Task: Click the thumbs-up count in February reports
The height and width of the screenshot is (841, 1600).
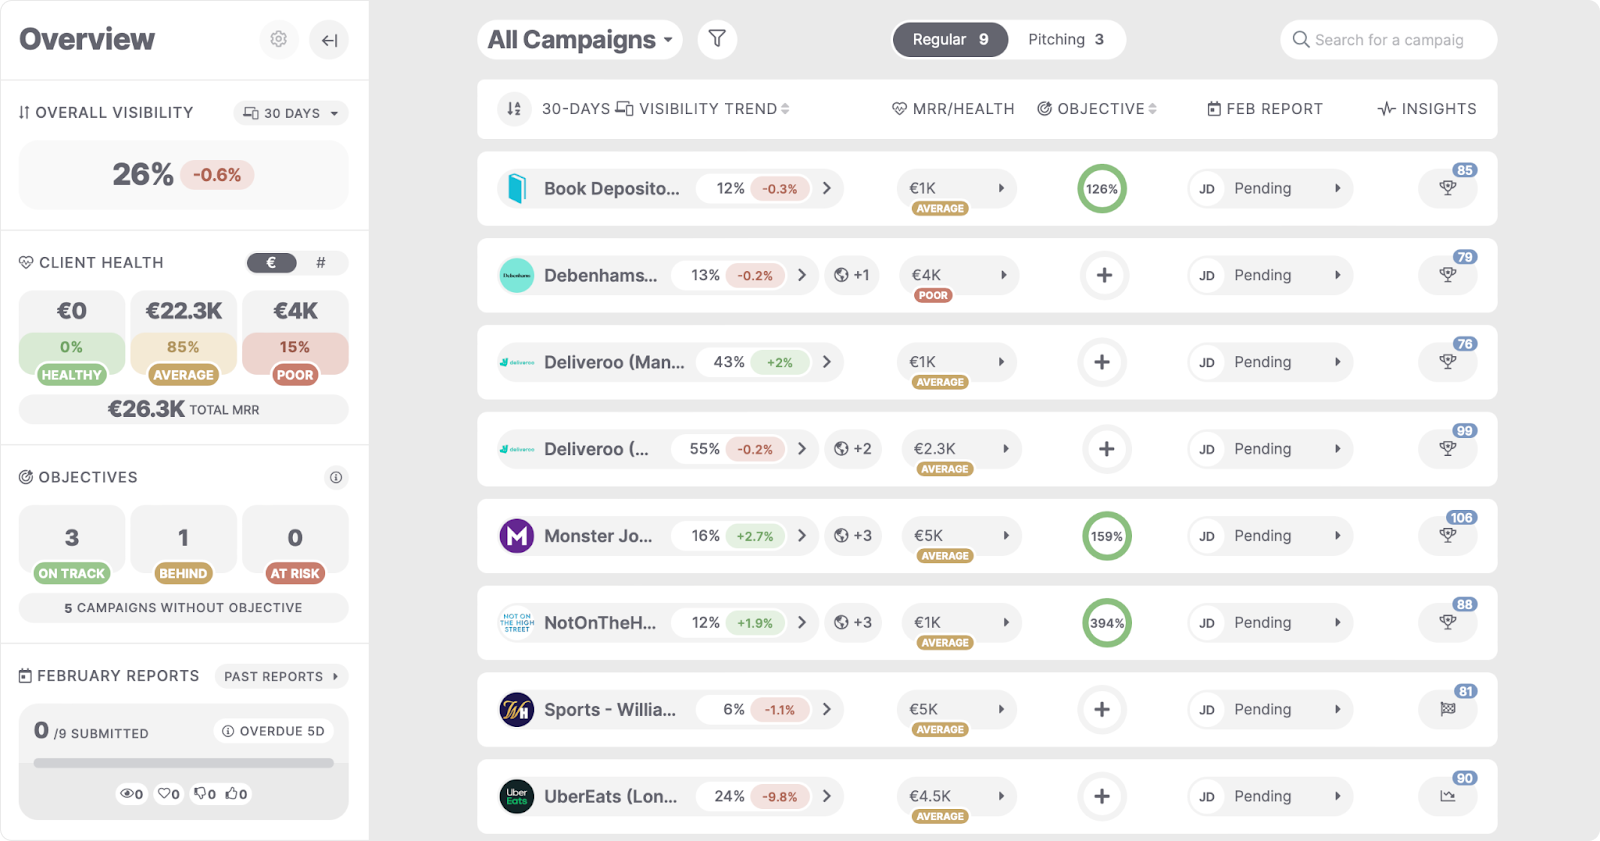Action: 237,794
